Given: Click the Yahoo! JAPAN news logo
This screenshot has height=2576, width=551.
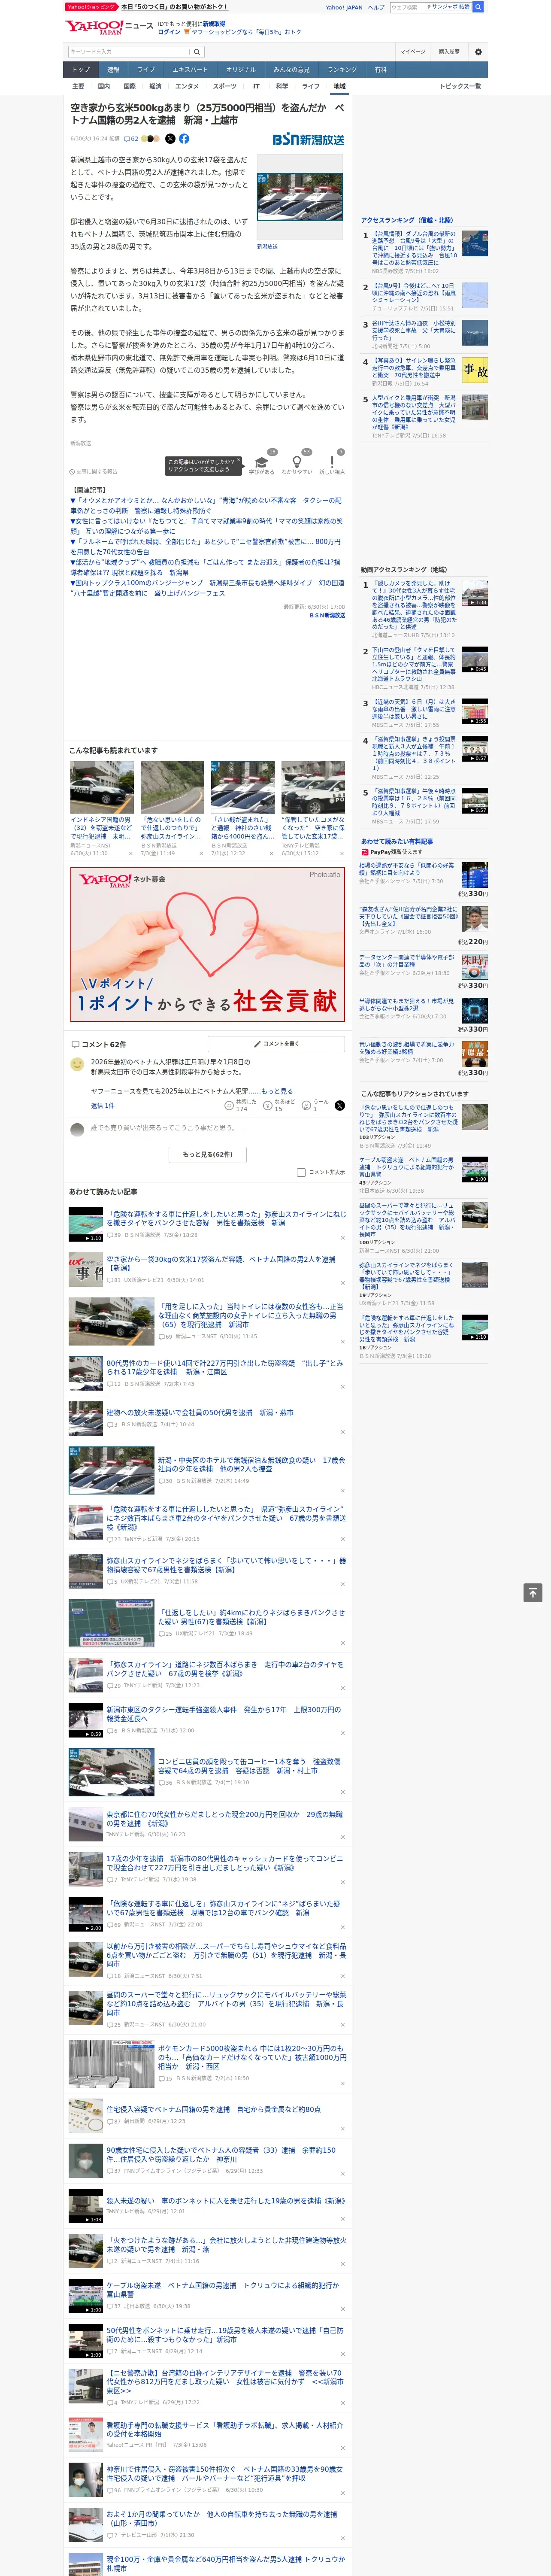Looking at the screenshot, I should point(109,27).
